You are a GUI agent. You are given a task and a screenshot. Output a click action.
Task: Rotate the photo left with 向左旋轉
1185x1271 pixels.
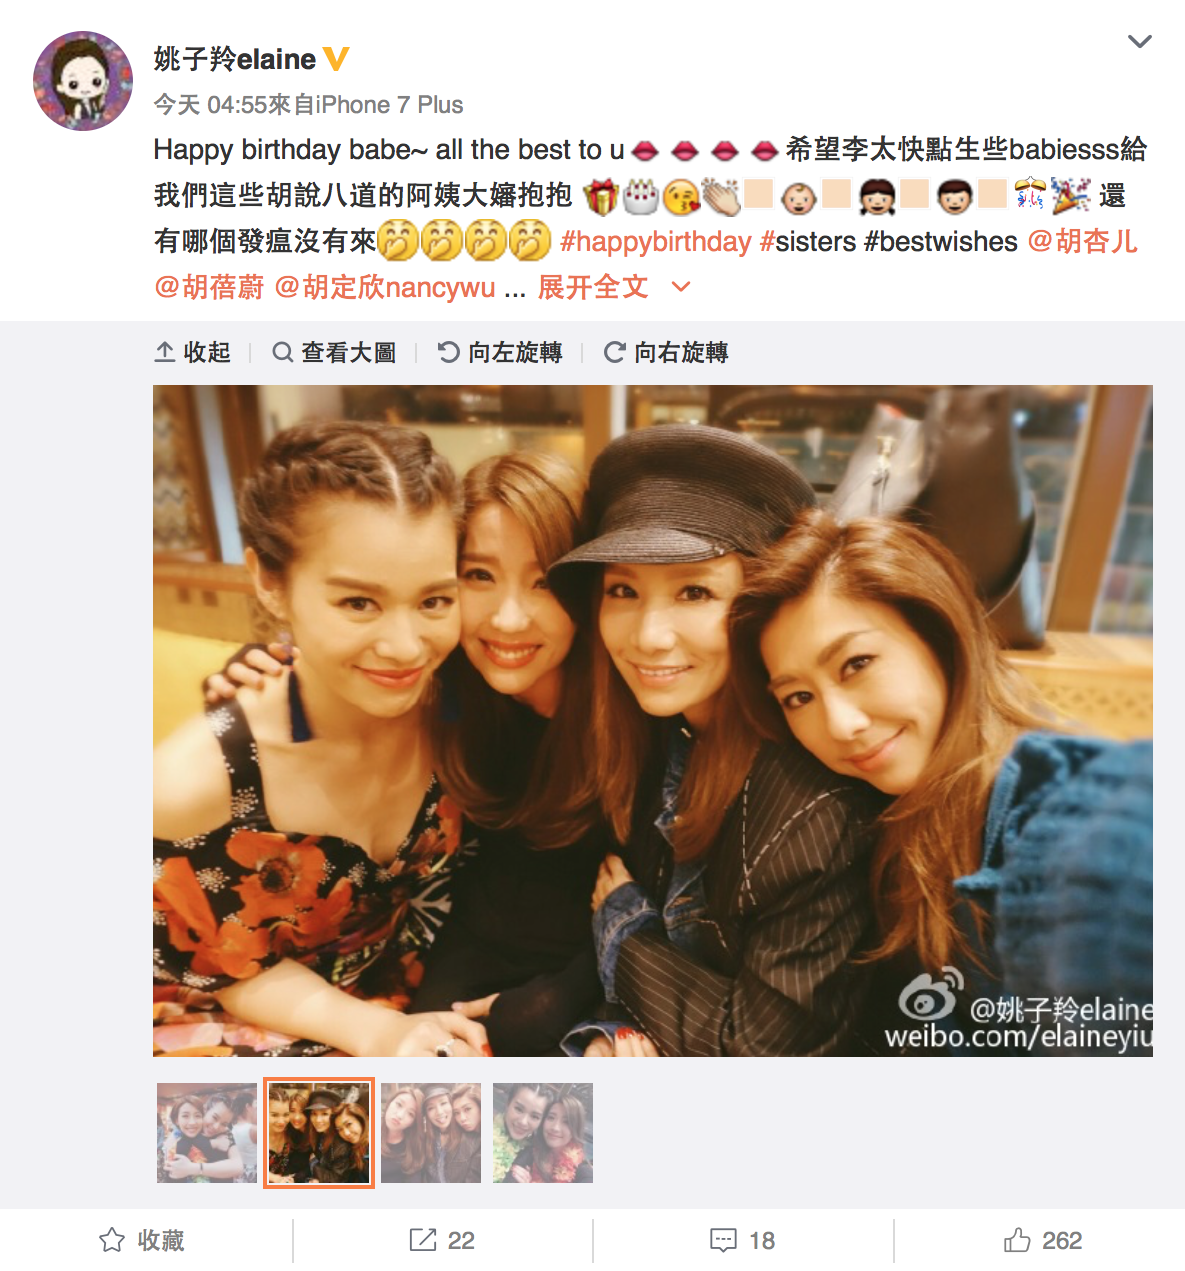coord(500,352)
